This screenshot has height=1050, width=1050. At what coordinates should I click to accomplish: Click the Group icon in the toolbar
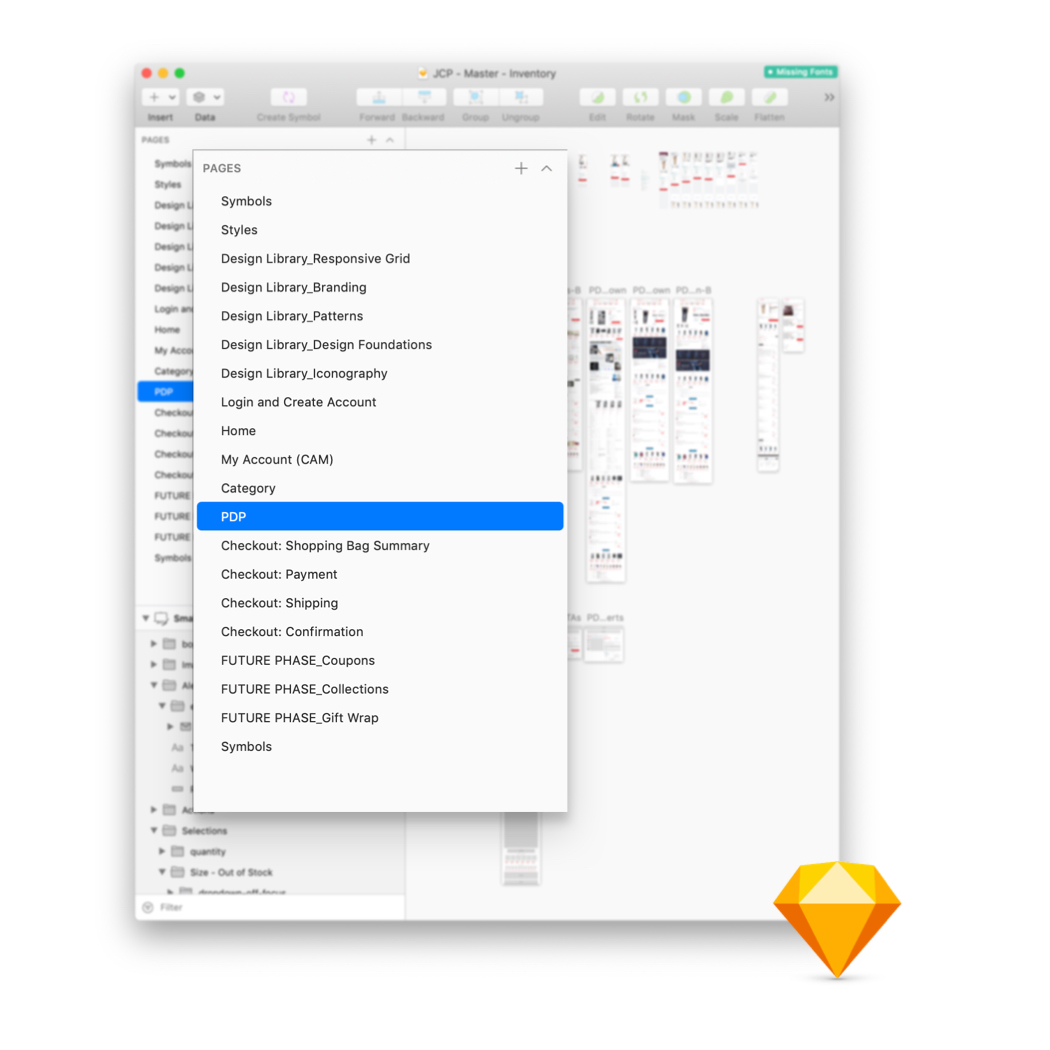pyautogui.click(x=474, y=97)
